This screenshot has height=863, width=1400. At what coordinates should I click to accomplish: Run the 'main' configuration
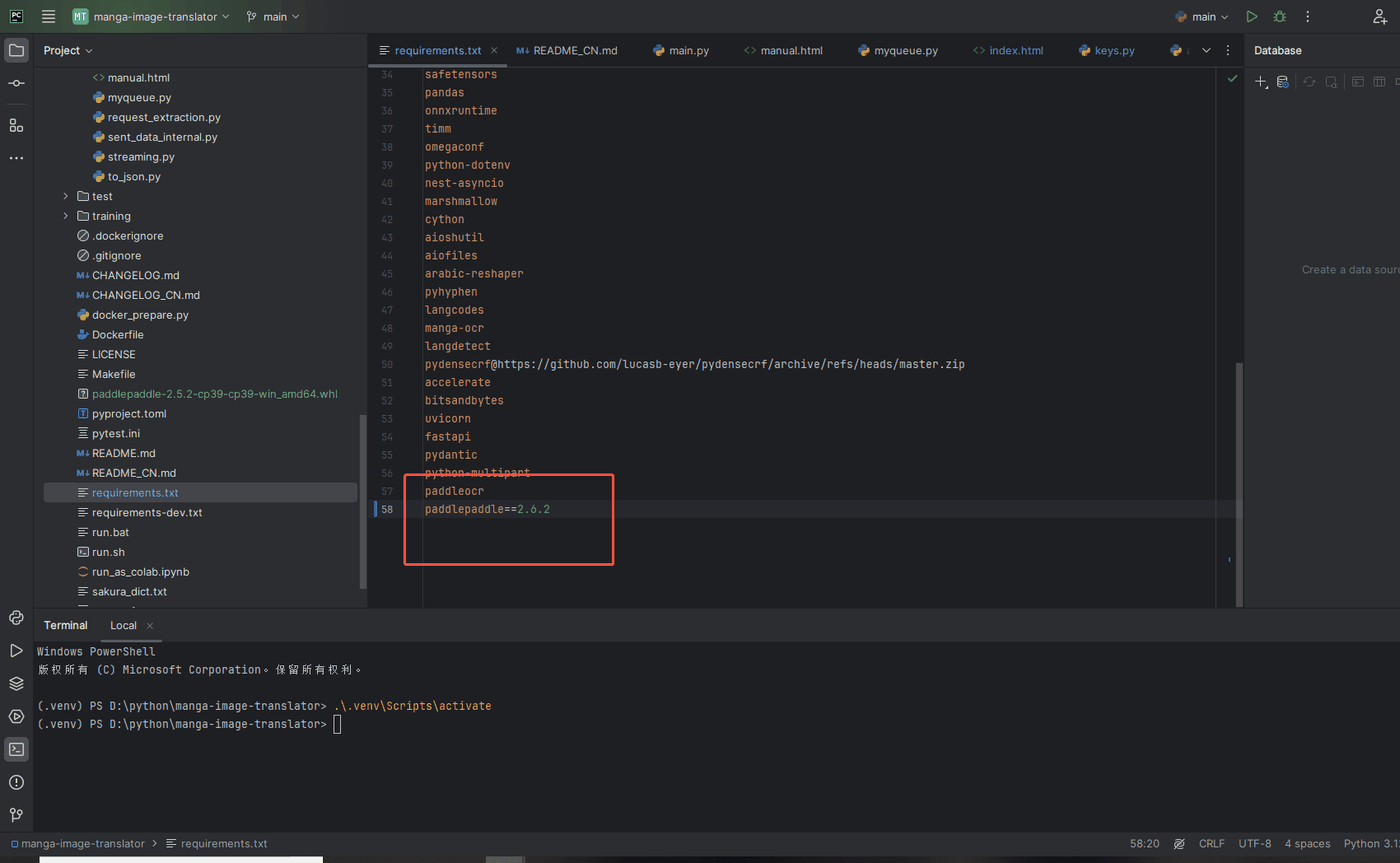click(1252, 17)
